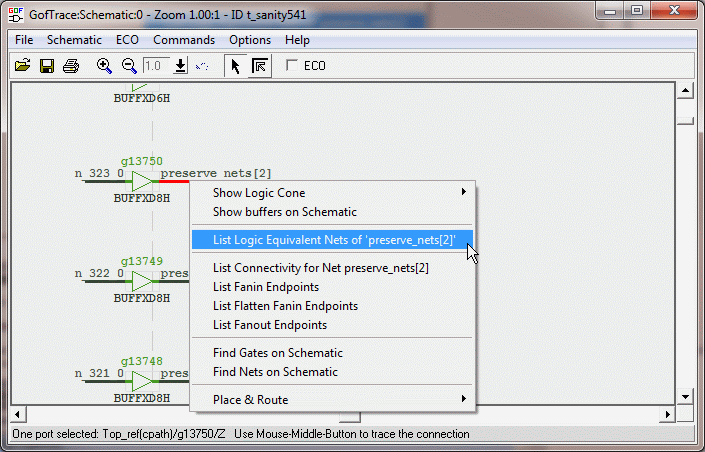The width and height of the screenshot is (705, 452).
Task: Click the g13748 buffer gate symbol
Action: (142, 381)
